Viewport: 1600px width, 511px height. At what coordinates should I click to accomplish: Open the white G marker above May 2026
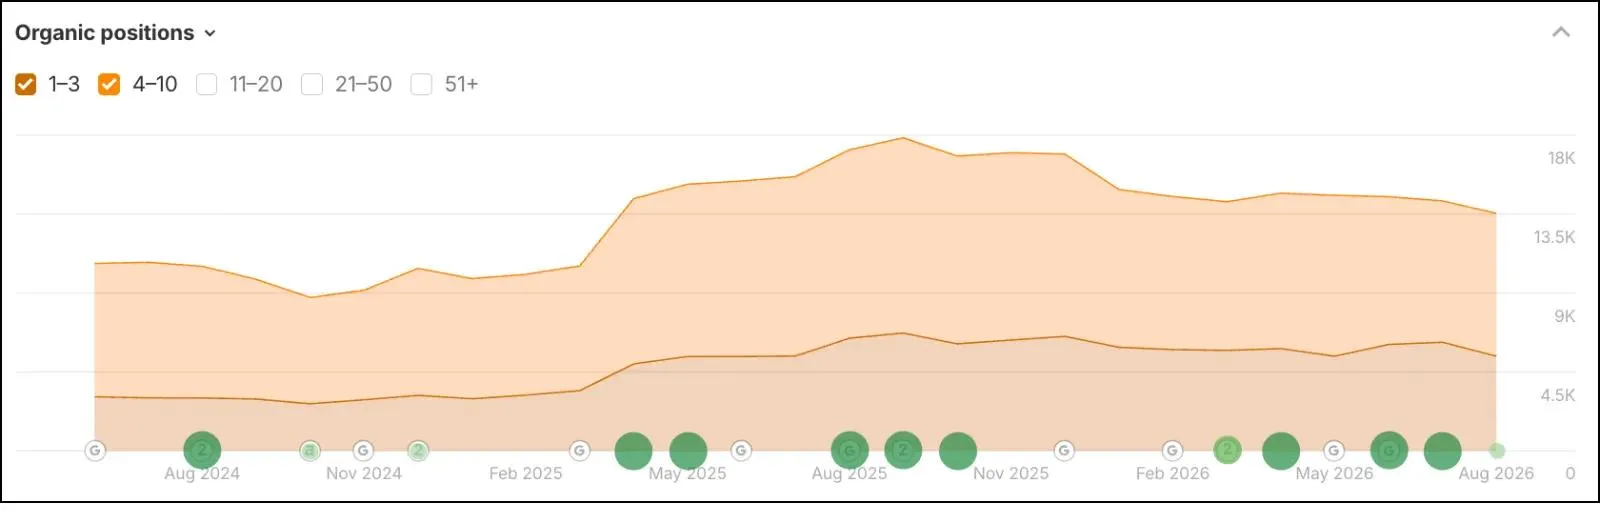[1334, 451]
